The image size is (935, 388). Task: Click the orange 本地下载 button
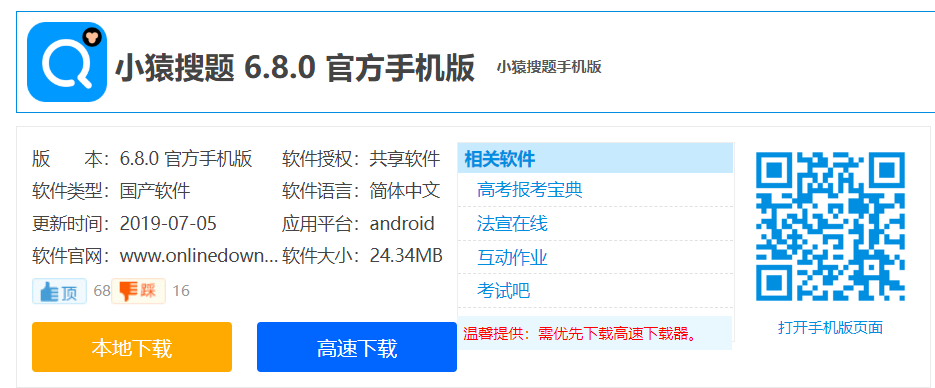(132, 347)
